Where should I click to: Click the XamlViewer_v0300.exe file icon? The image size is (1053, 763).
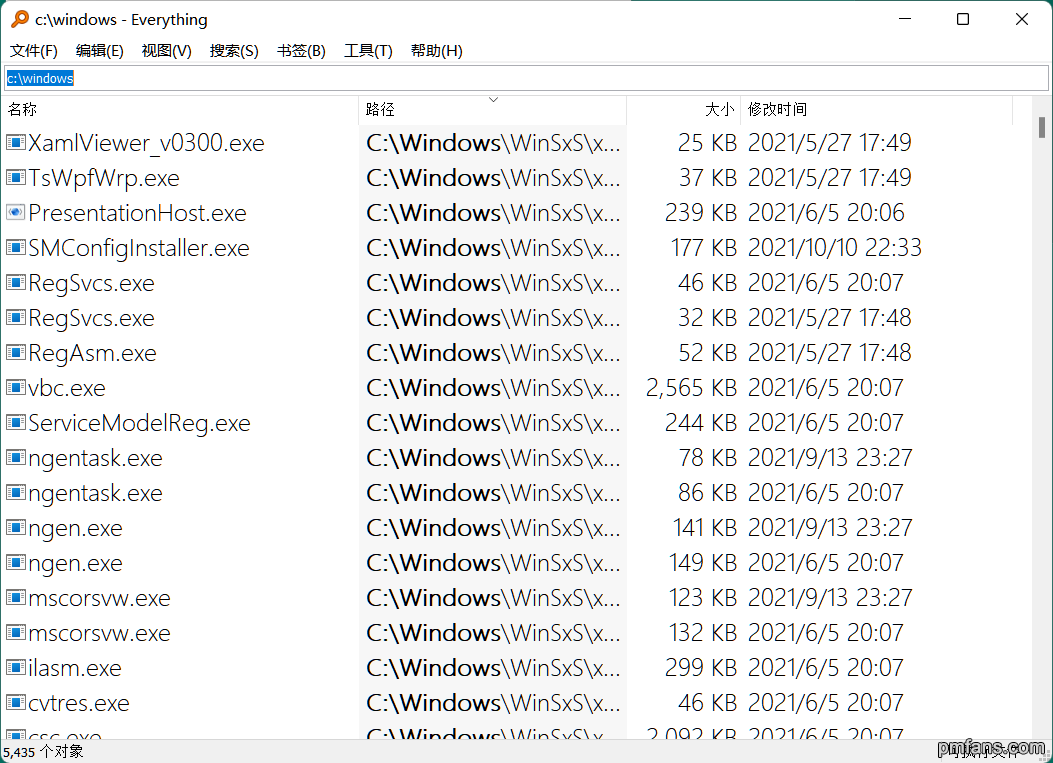(15, 142)
